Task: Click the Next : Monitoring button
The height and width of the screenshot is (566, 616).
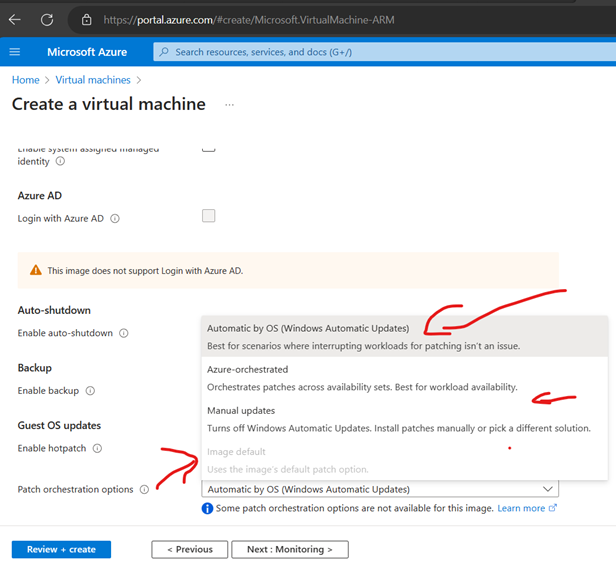Action: click(x=289, y=549)
